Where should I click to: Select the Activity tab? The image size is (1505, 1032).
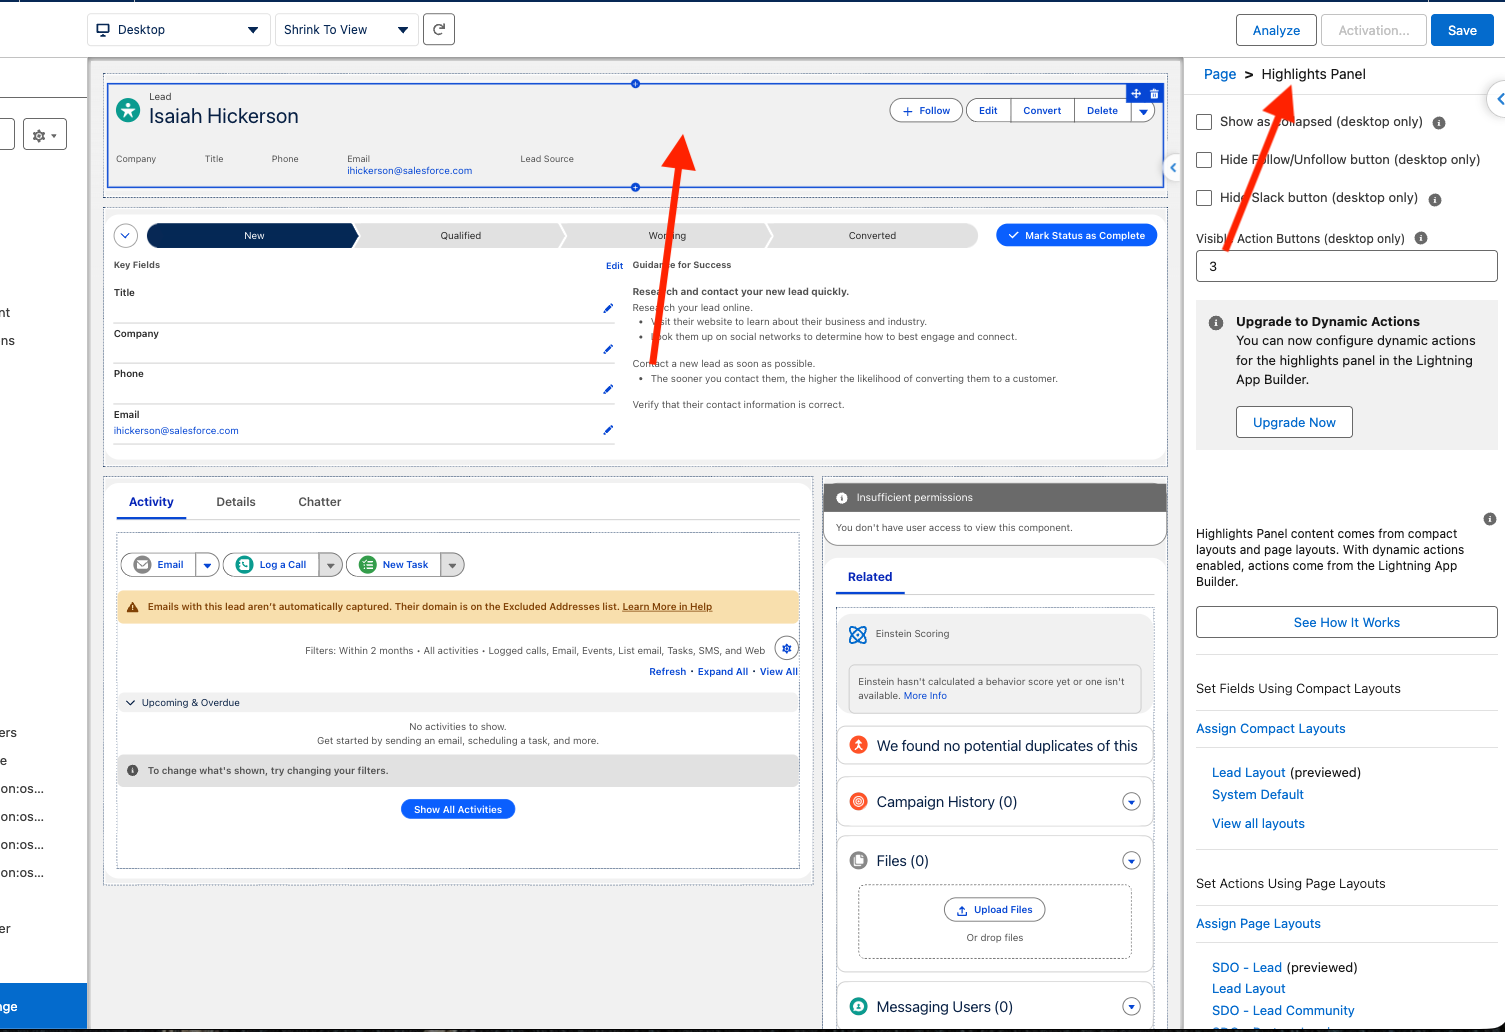(x=151, y=502)
